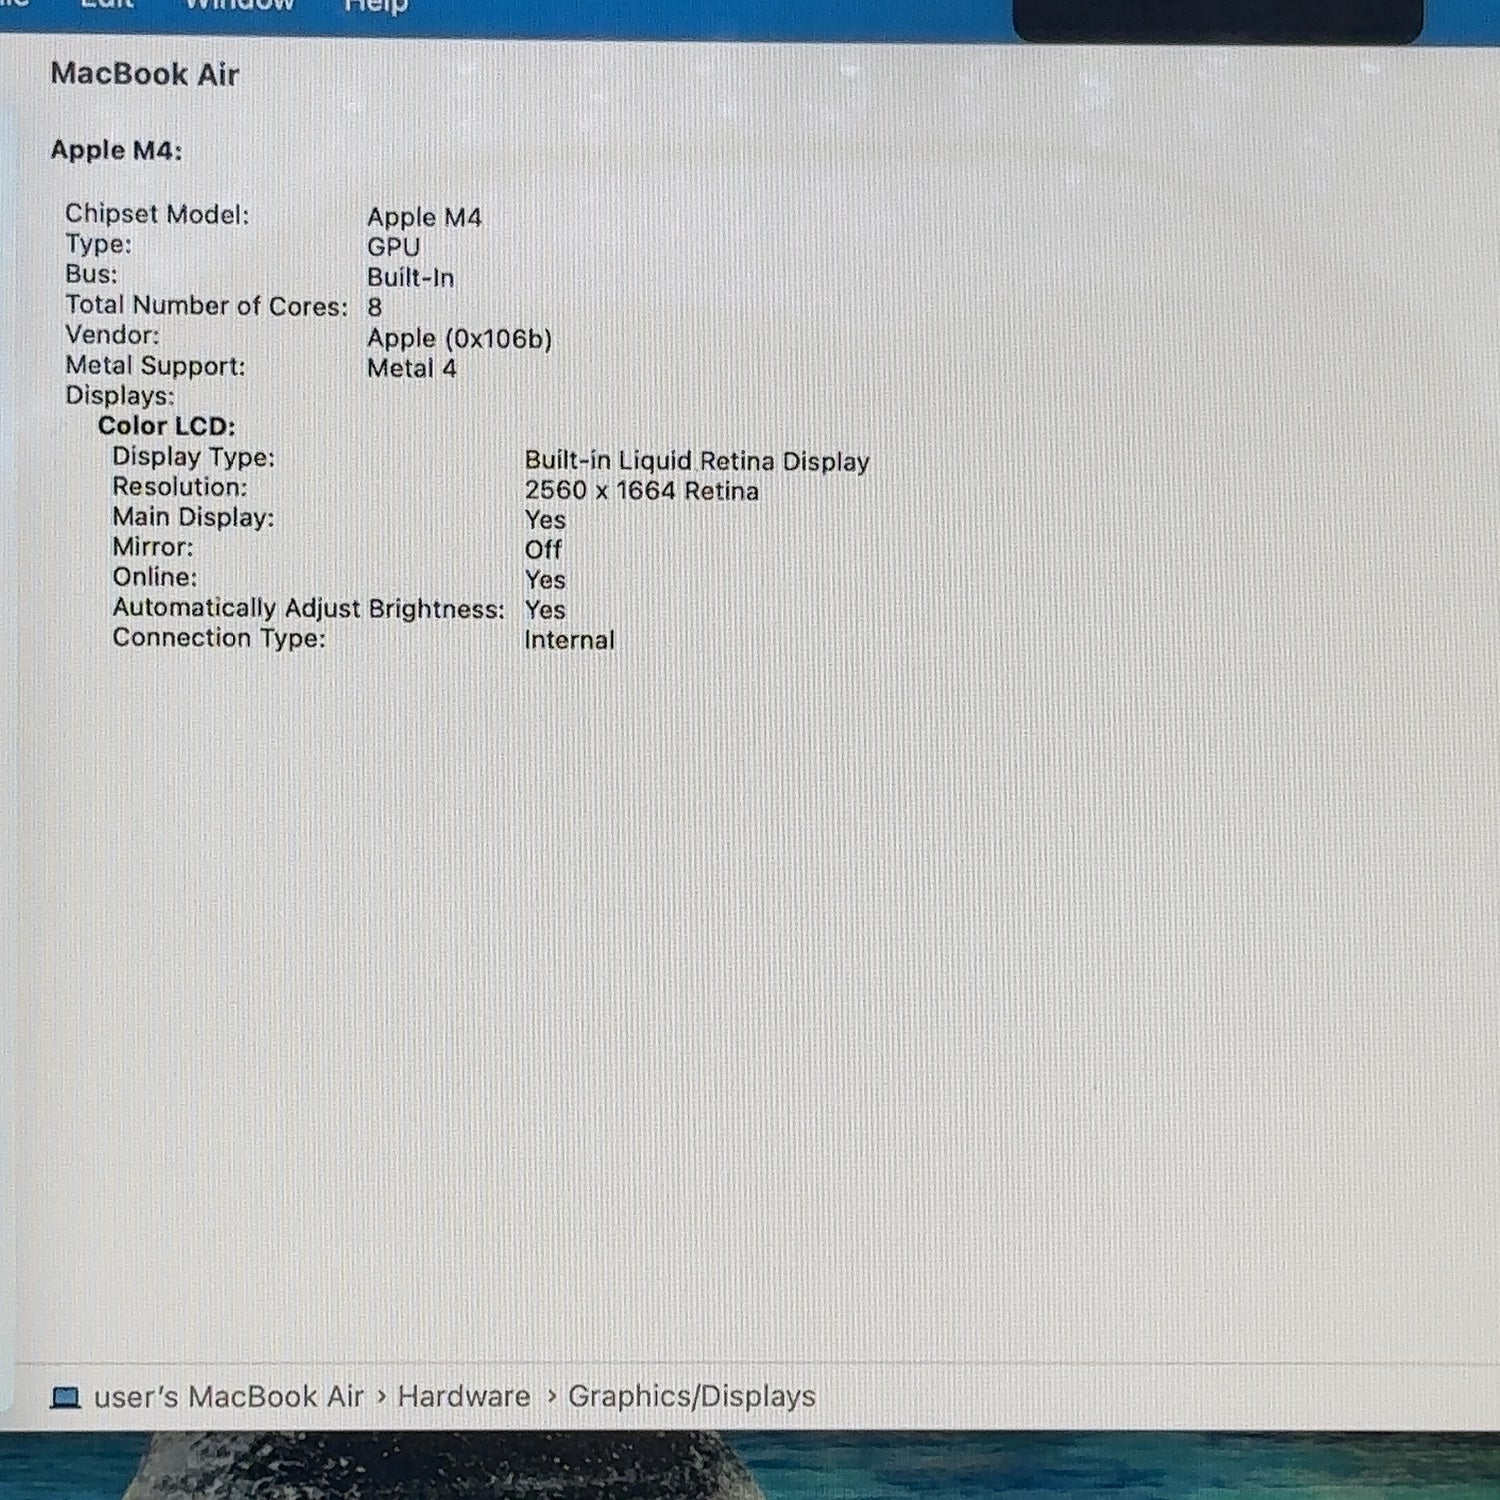Select the Vendor value "Apple (0x106b)"

459,338
